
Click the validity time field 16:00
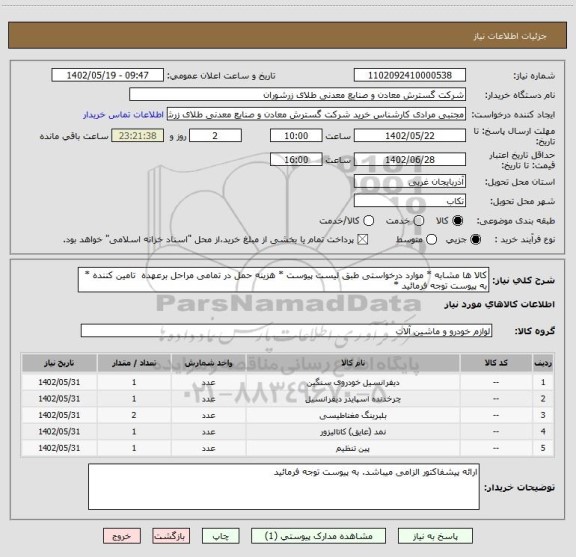296,159
